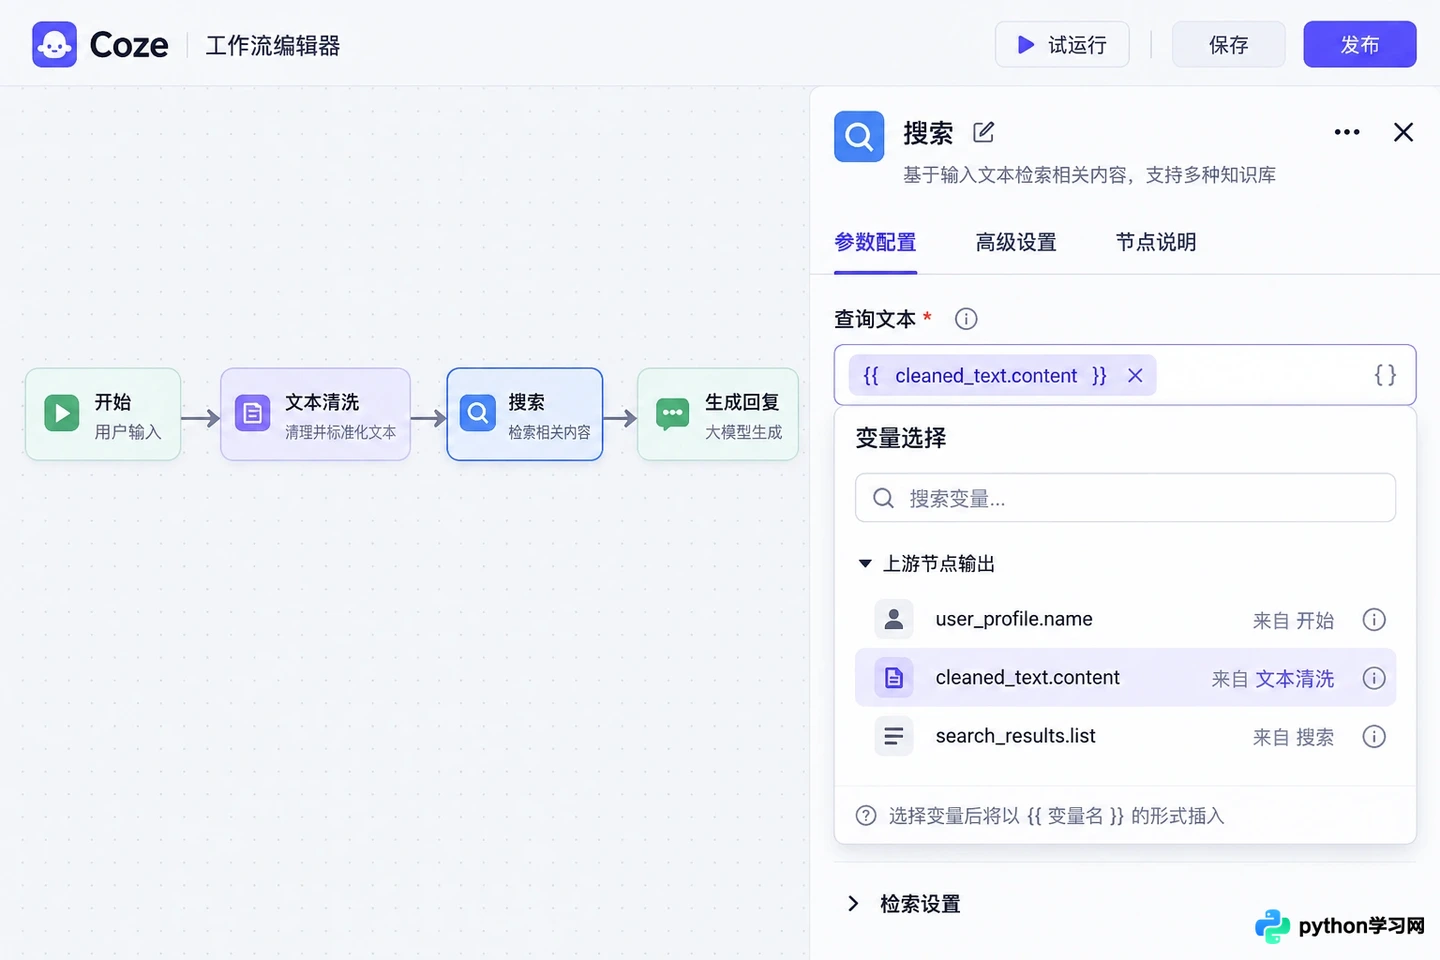
Task: Click the 发布 button
Action: coord(1360,45)
